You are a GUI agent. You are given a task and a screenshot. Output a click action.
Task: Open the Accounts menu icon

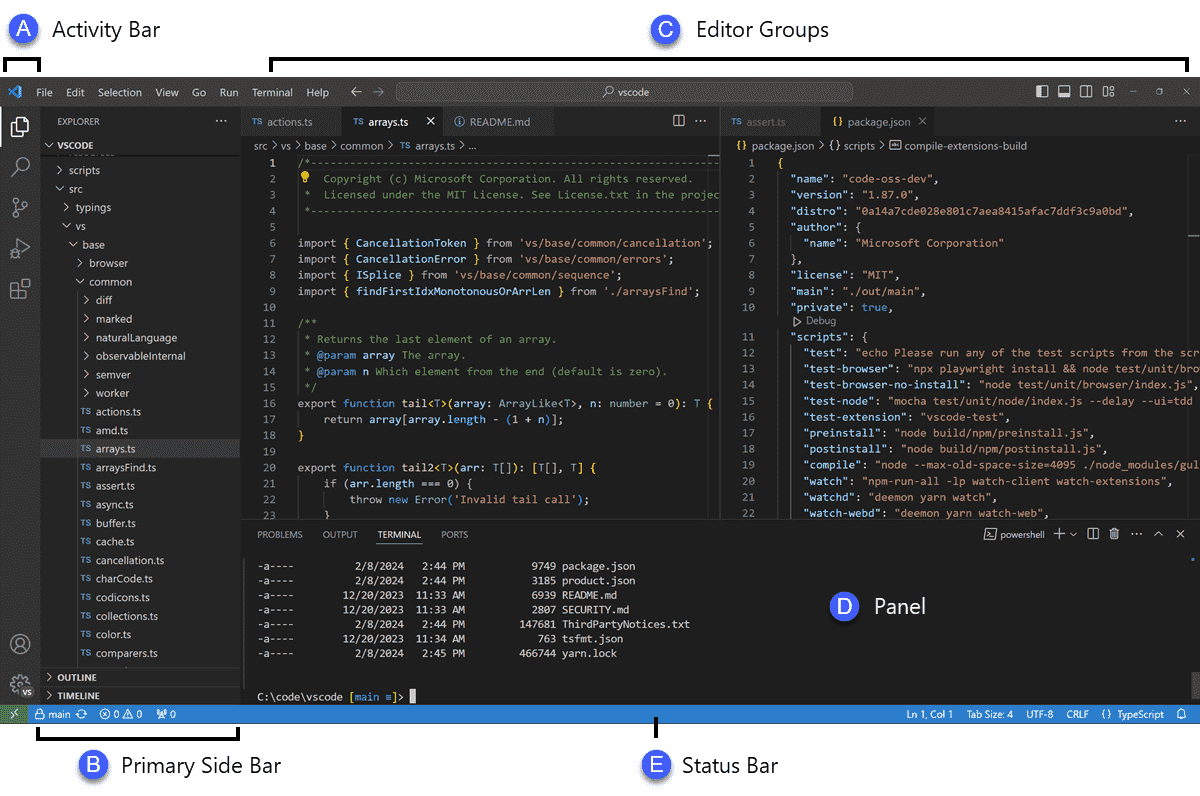19,644
